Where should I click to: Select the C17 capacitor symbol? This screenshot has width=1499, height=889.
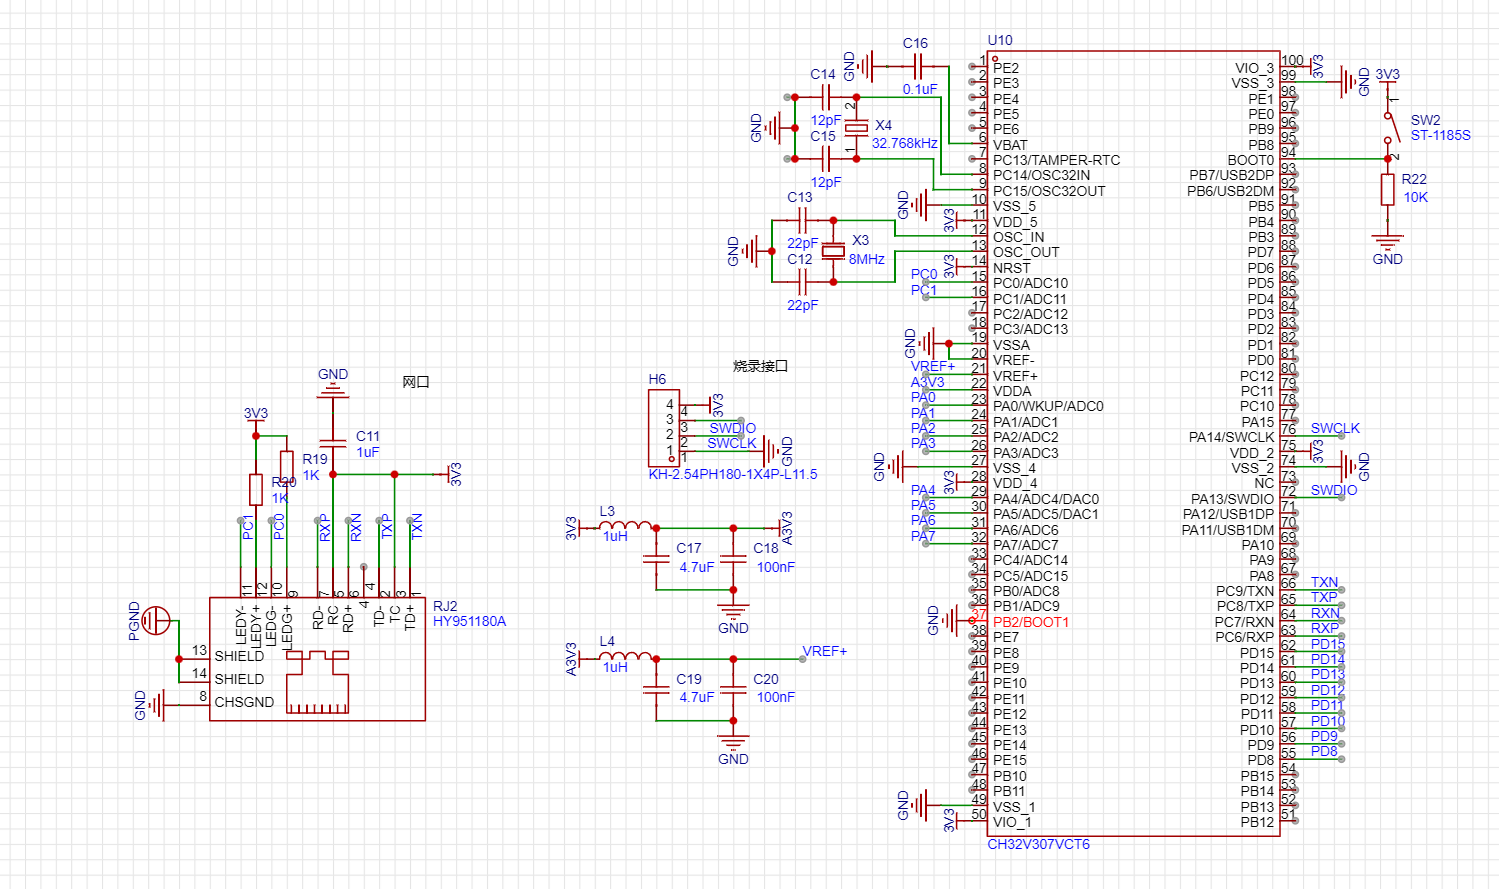pos(656,559)
